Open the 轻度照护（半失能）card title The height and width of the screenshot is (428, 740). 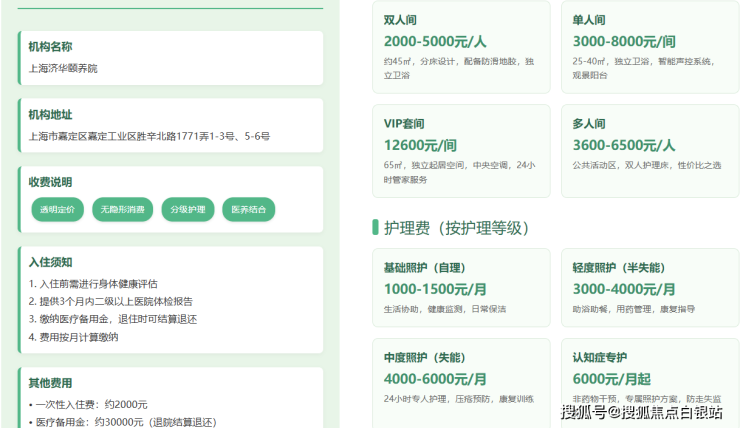(x=619, y=268)
